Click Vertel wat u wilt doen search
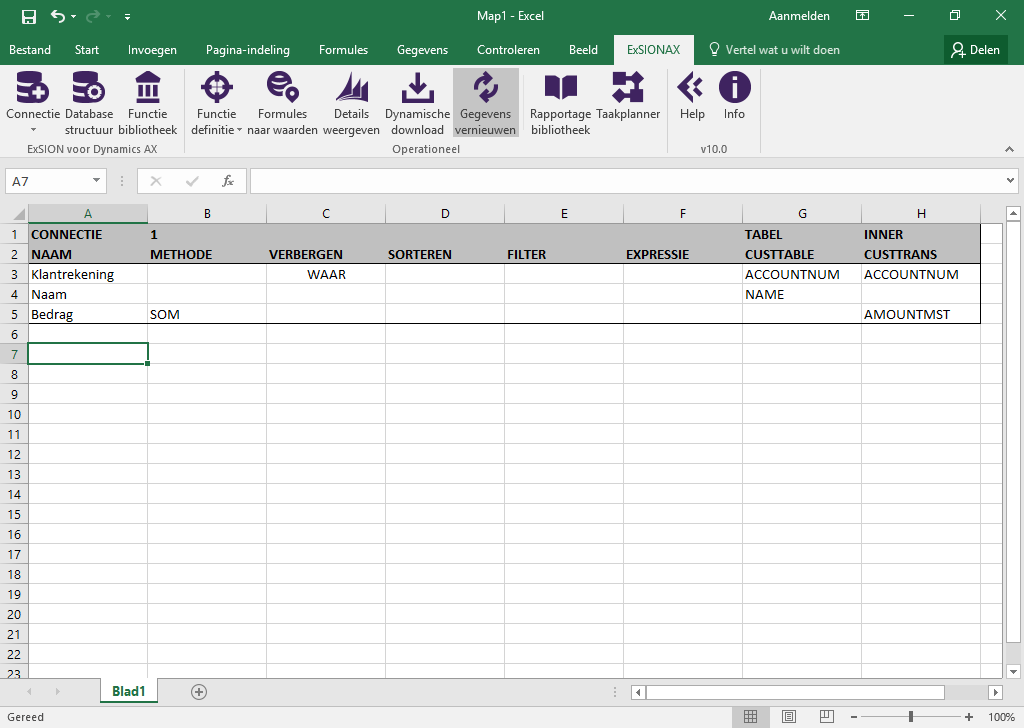 tap(775, 50)
